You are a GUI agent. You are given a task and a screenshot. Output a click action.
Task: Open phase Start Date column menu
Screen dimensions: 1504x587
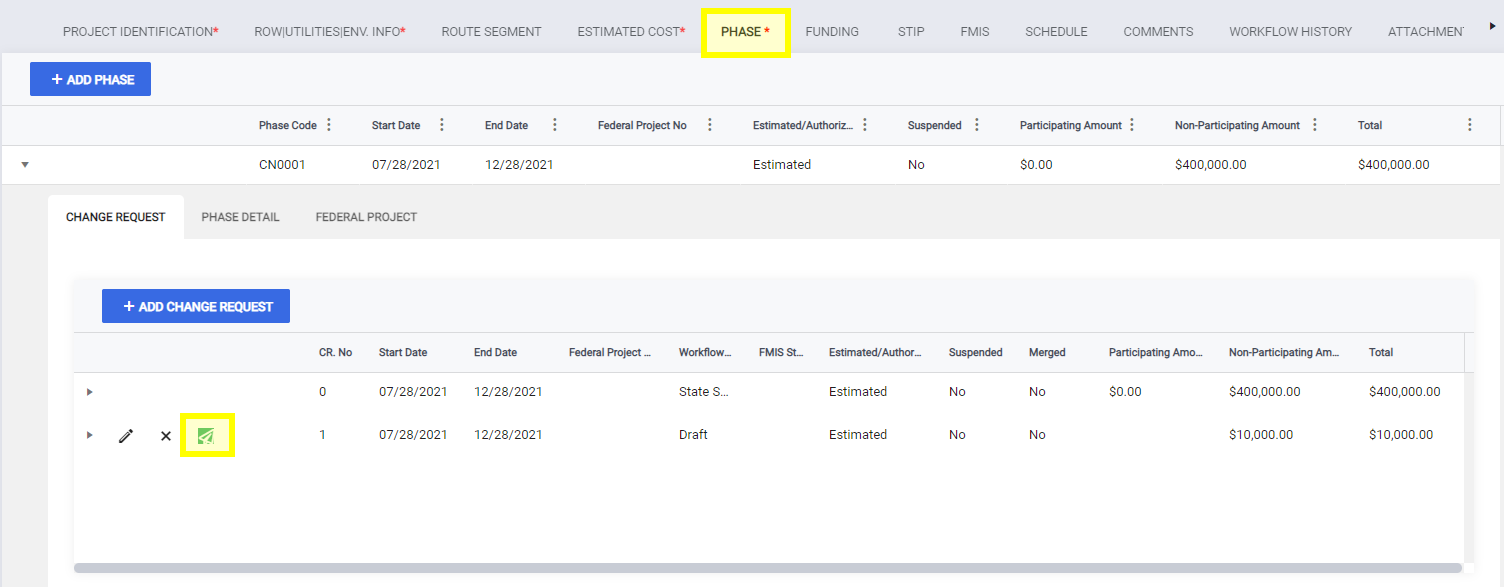pyautogui.click(x=442, y=125)
